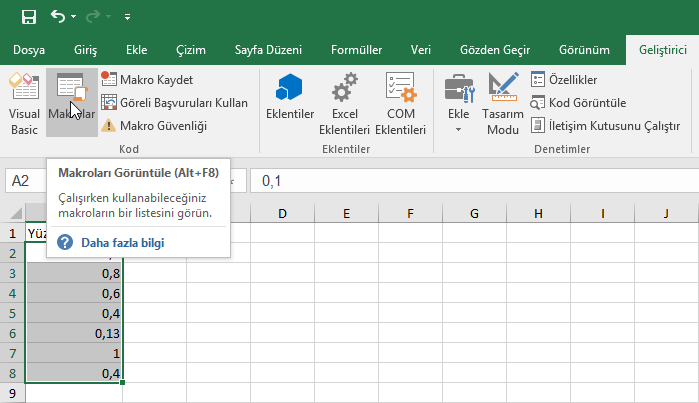The height and width of the screenshot is (403, 699).
Task: Select row 3 header
Action: pyautogui.click(x=12, y=273)
